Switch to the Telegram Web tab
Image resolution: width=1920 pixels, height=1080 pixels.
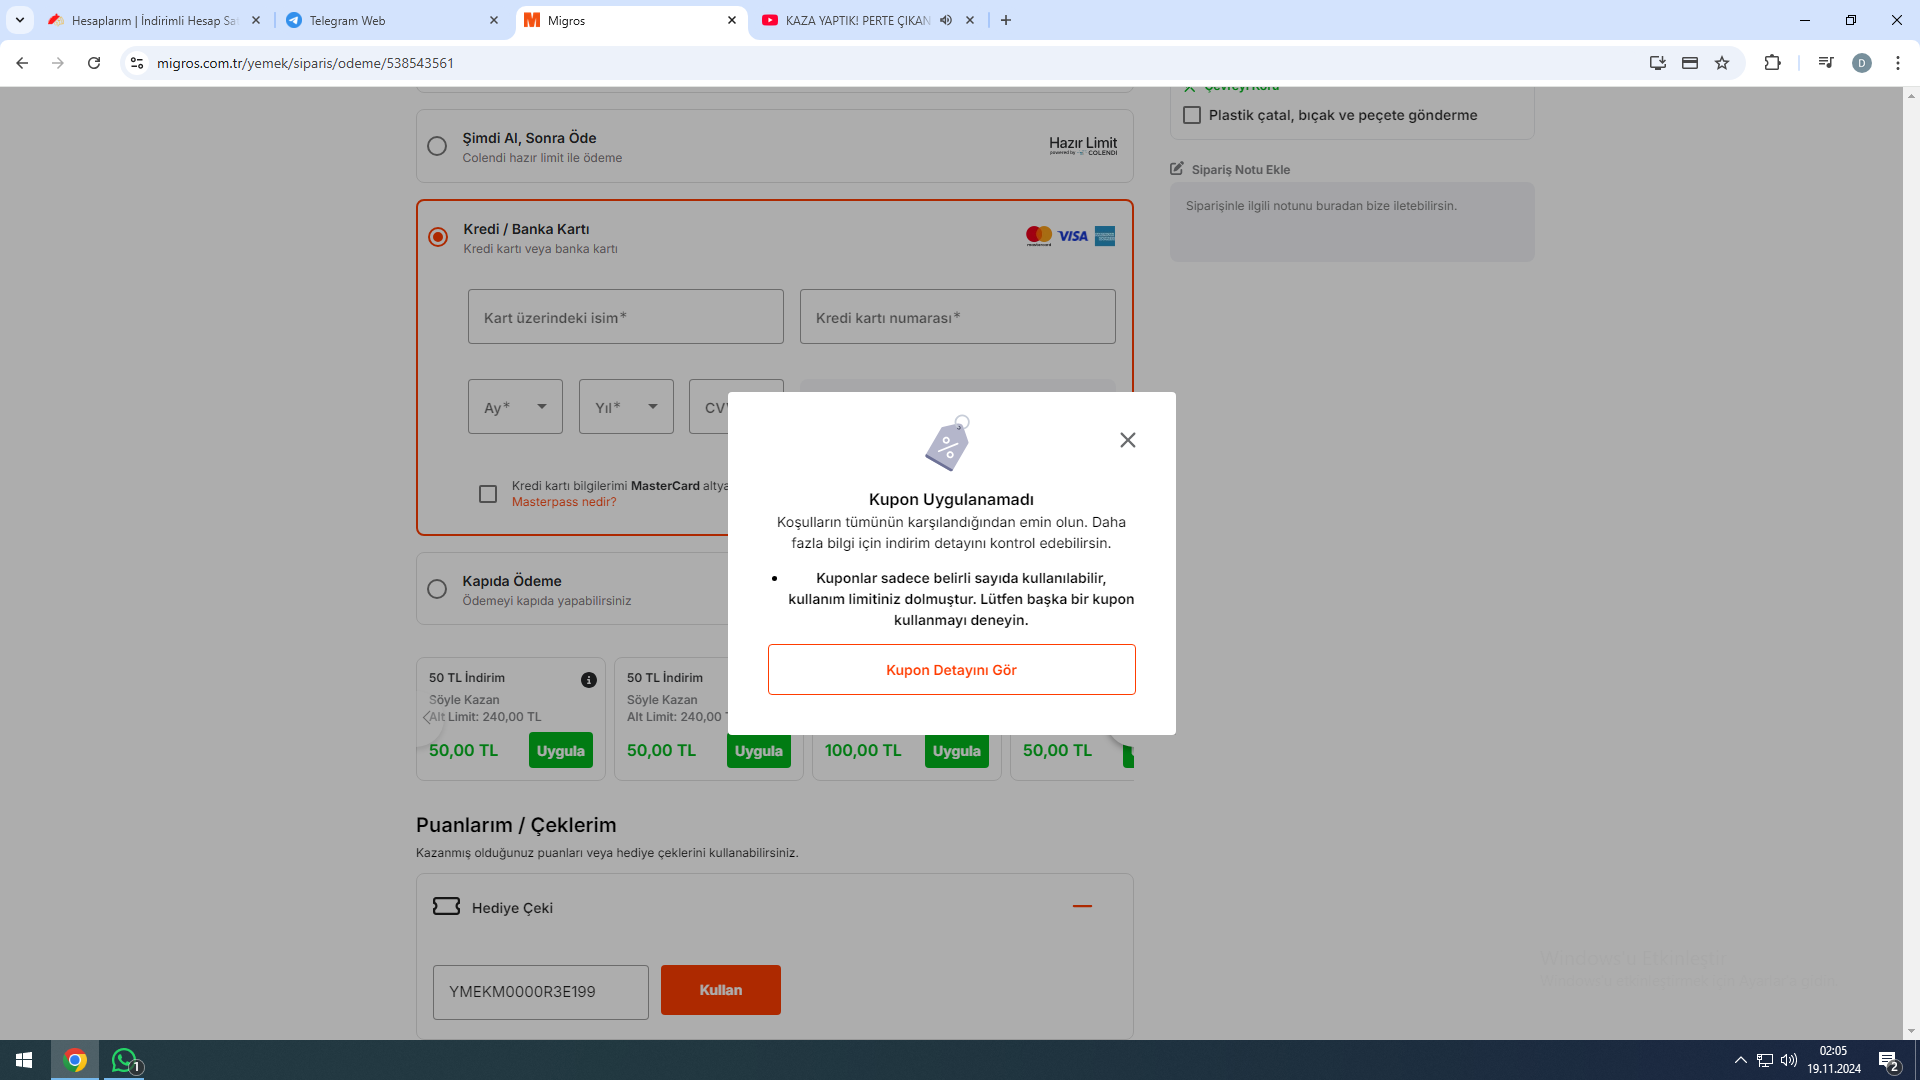[x=390, y=20]
